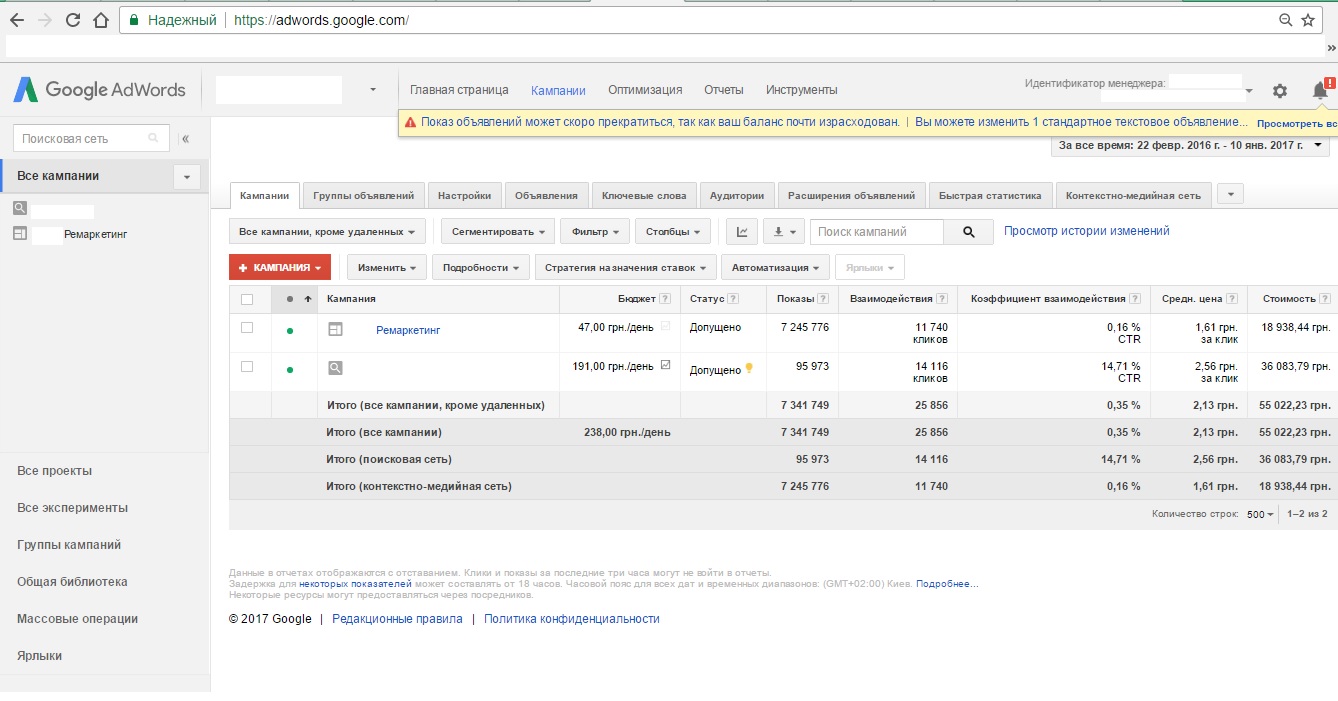Check the Ремаркетинг campaign checkbox

247,328
